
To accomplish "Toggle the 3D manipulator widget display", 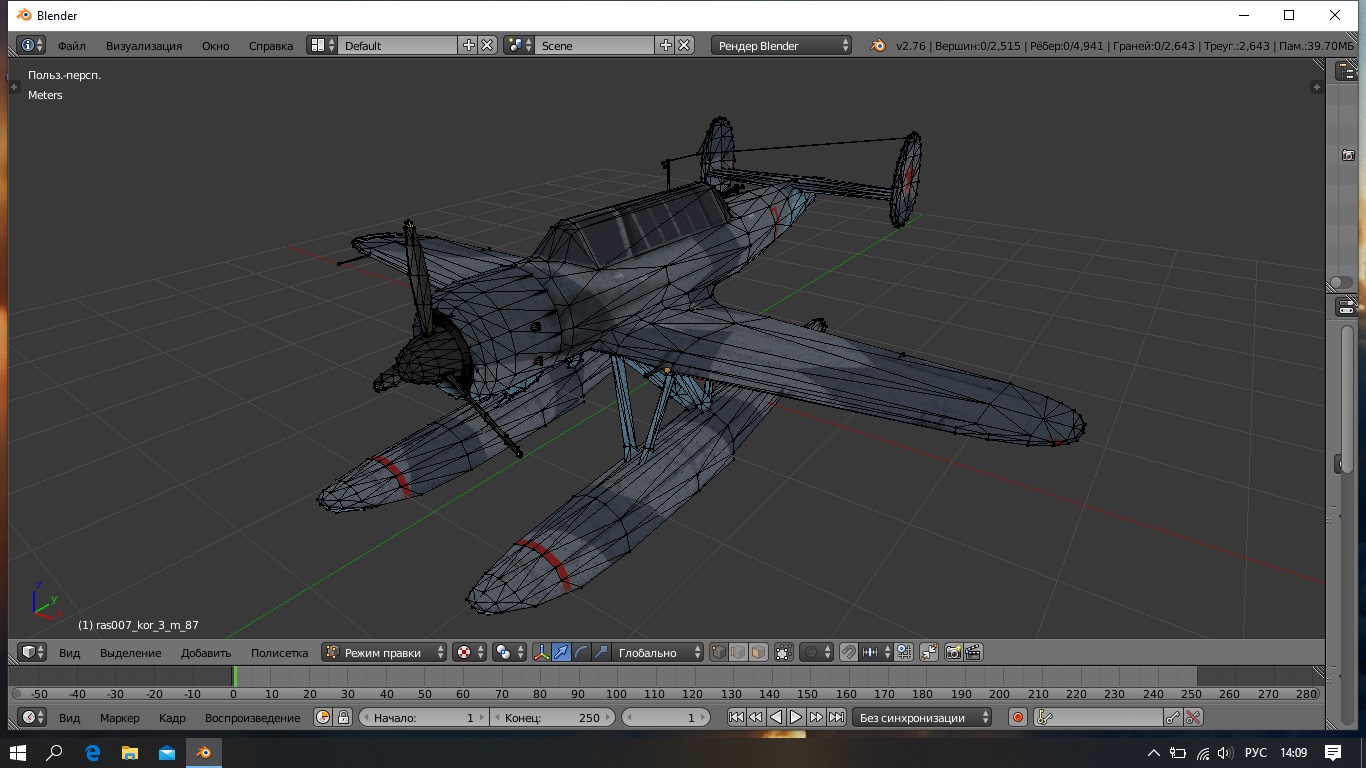I will 541,652.
